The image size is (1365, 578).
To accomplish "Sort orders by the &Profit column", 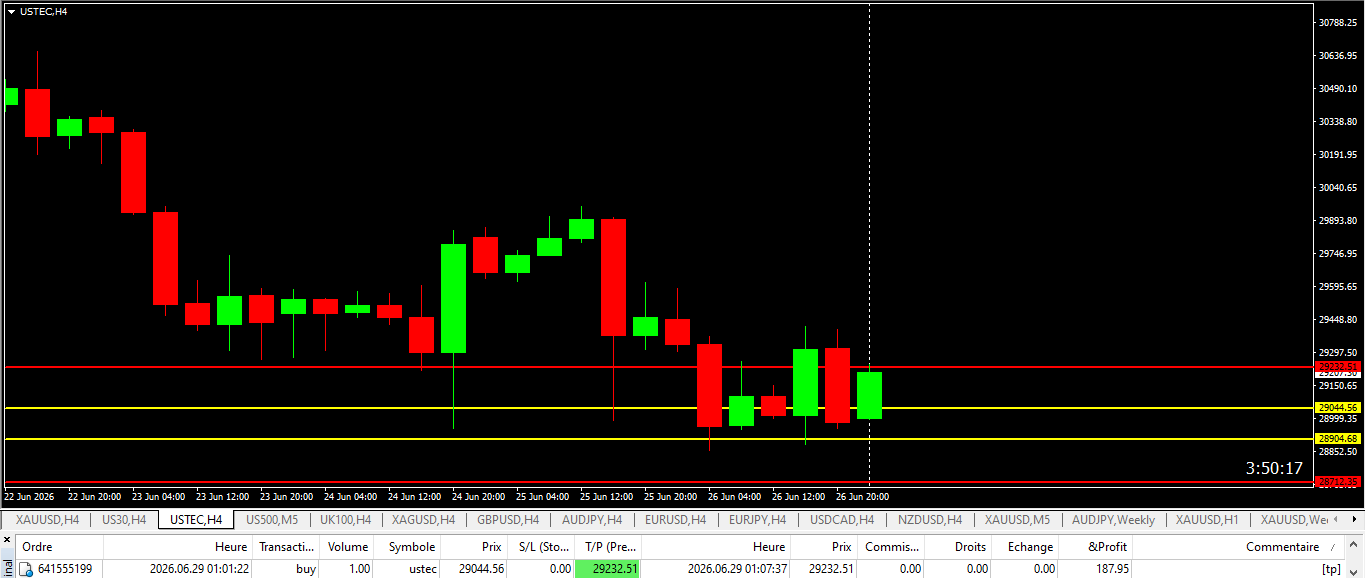I will click(1107, 547).
